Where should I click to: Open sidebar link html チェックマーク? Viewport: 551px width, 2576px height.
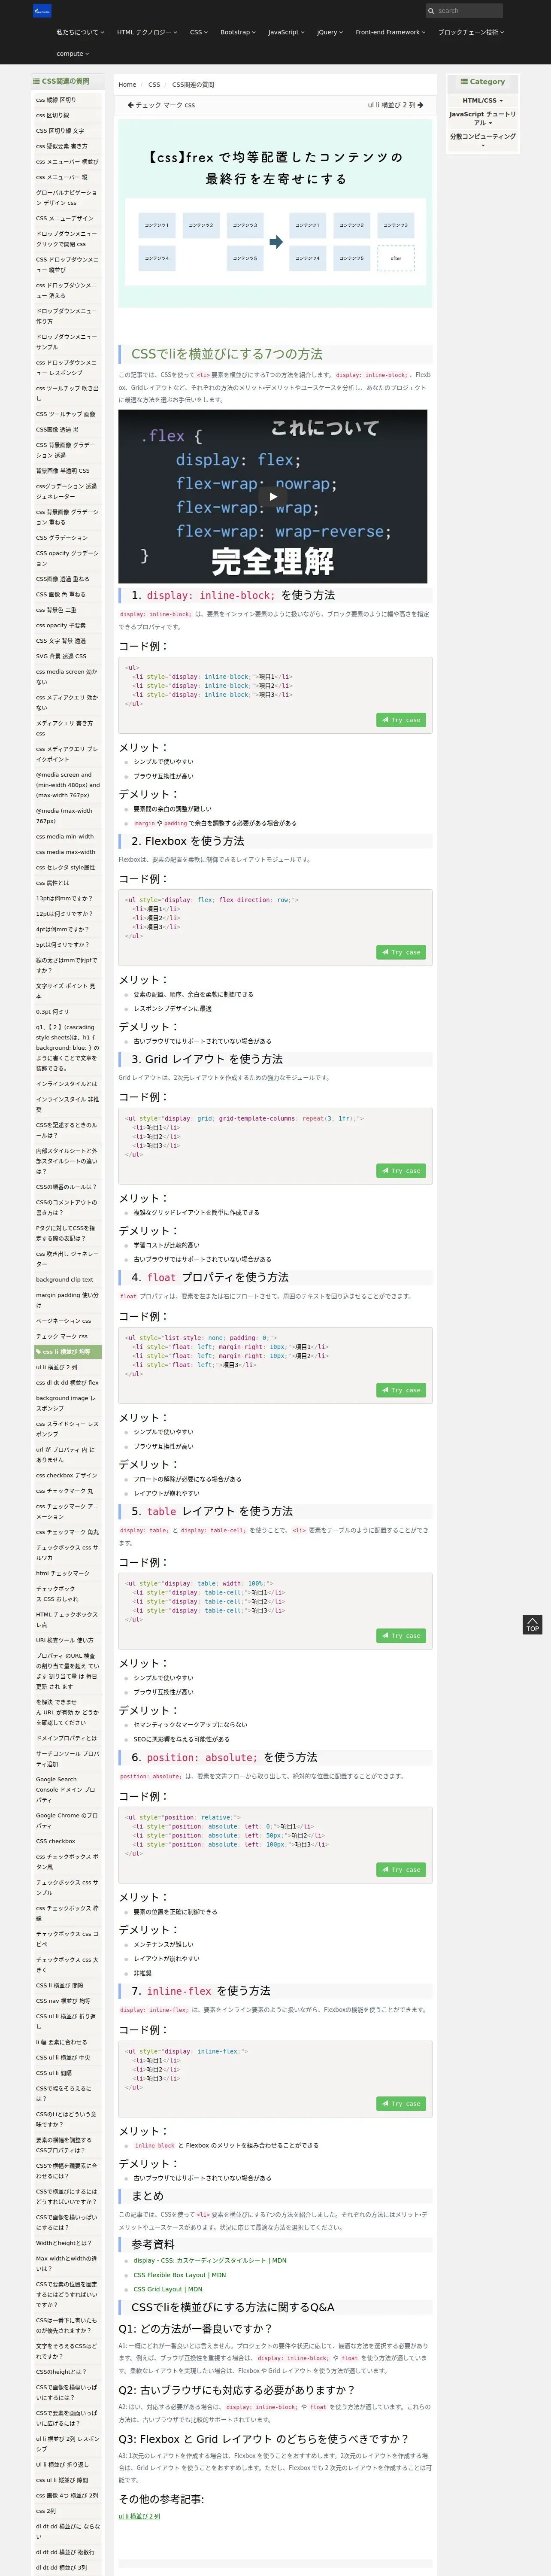pyautogui.click(x=63, y=1573)
